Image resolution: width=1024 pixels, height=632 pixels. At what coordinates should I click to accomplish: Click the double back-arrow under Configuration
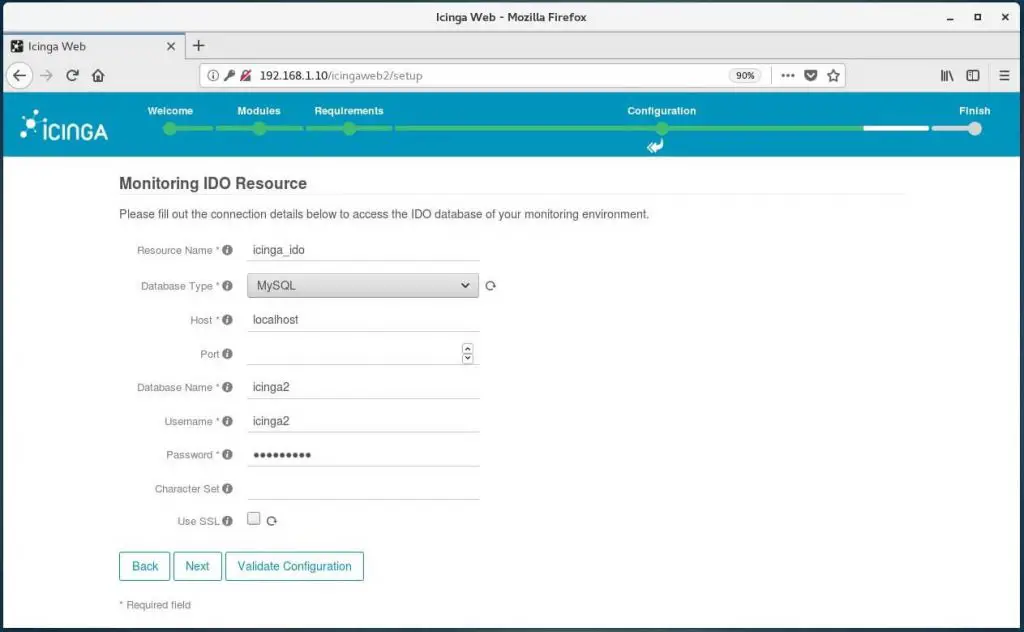click(x=655, y=146)
